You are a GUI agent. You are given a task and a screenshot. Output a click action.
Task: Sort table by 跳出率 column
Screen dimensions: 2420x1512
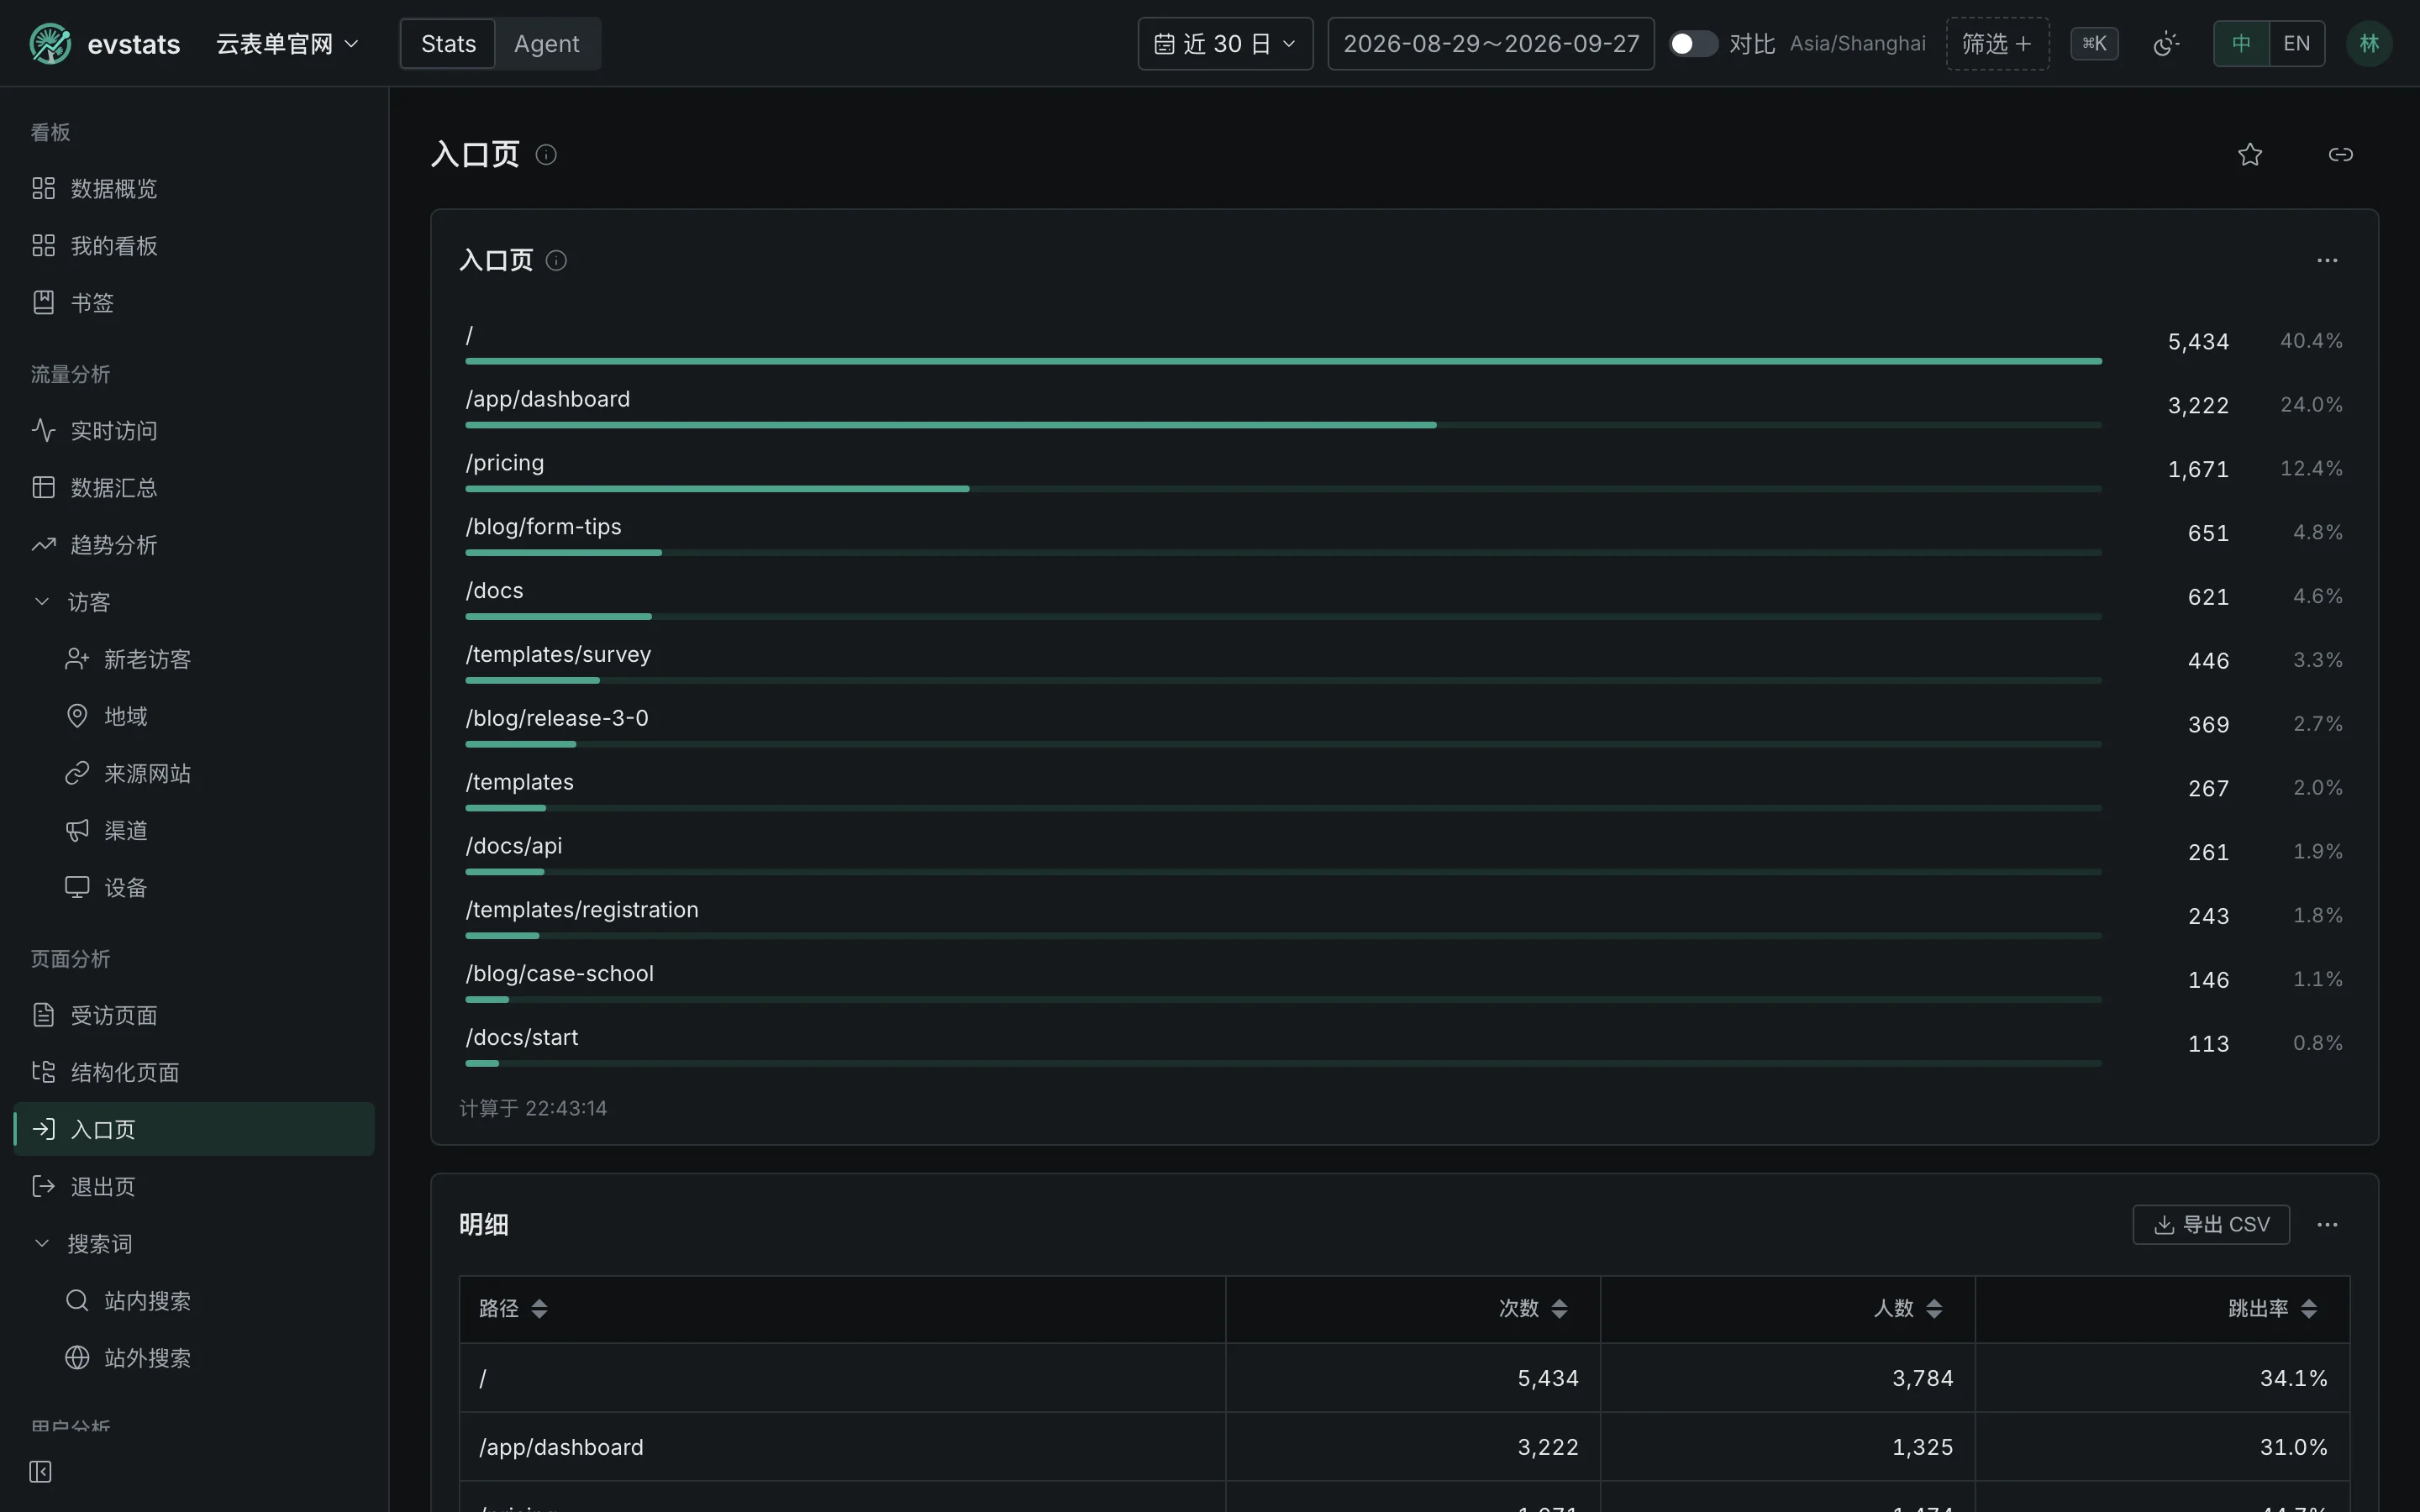[x=2309, y=1309]
